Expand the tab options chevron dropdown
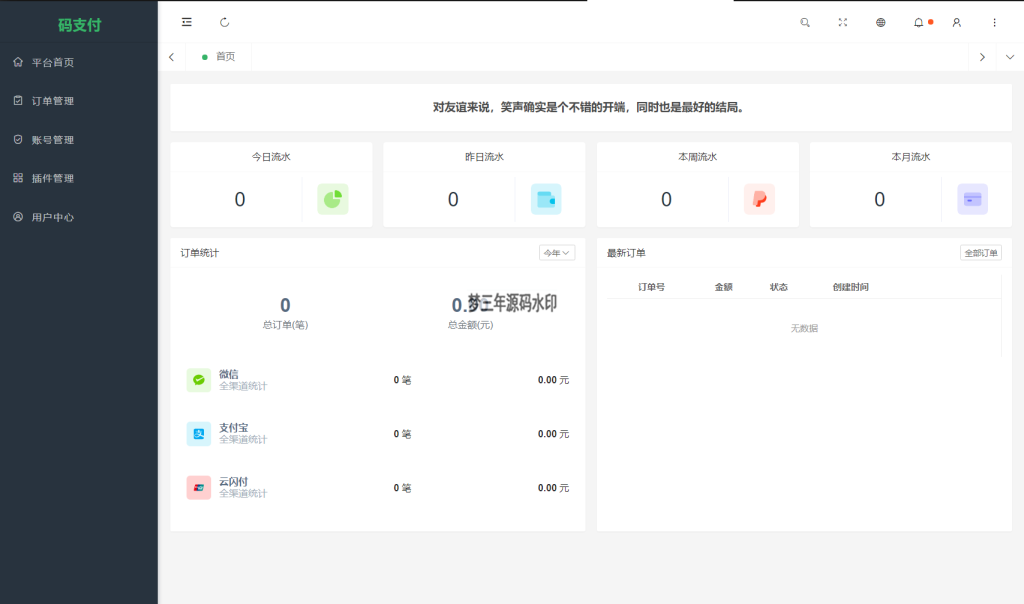The height and width of the screenshot is (604, 1024). pyautogui.click(x=1010, y=57)
